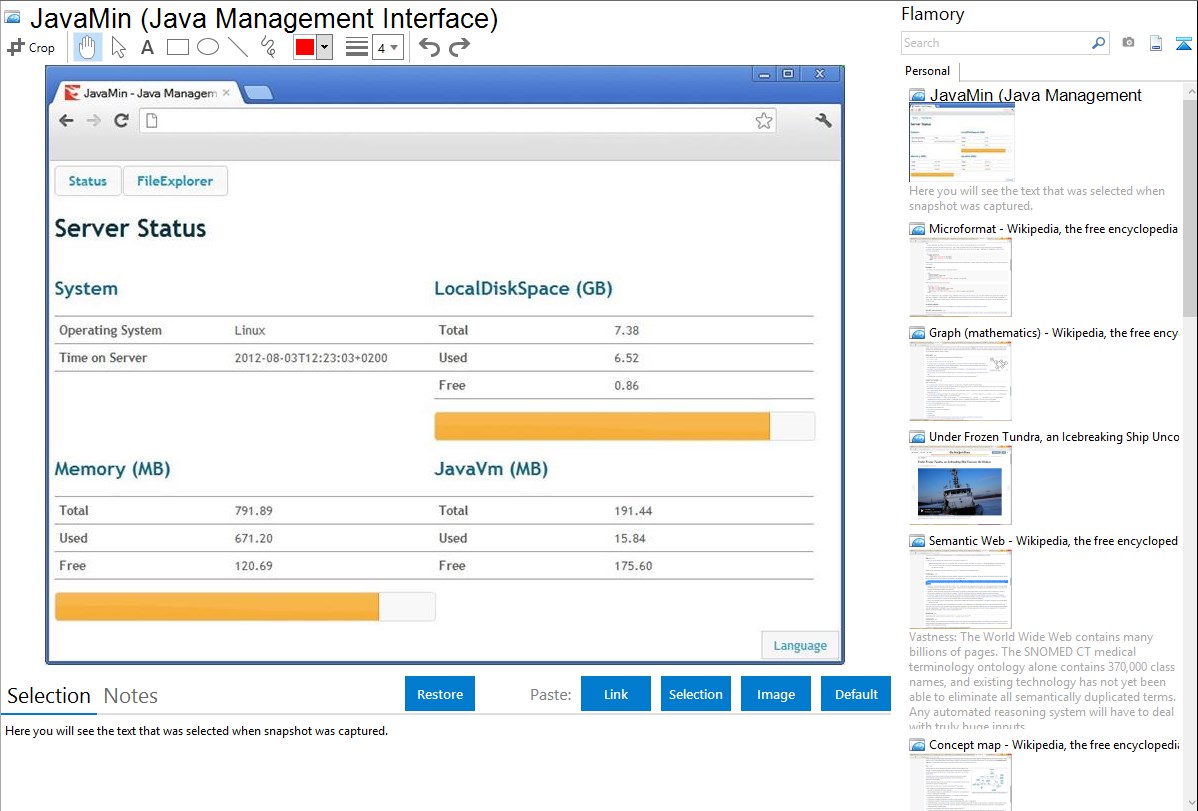The height and width of the screenshot is (811, 1198).
Task: Select the "Semantic Web - Wikipedia" snapshot title
Action: point(1054,540)
